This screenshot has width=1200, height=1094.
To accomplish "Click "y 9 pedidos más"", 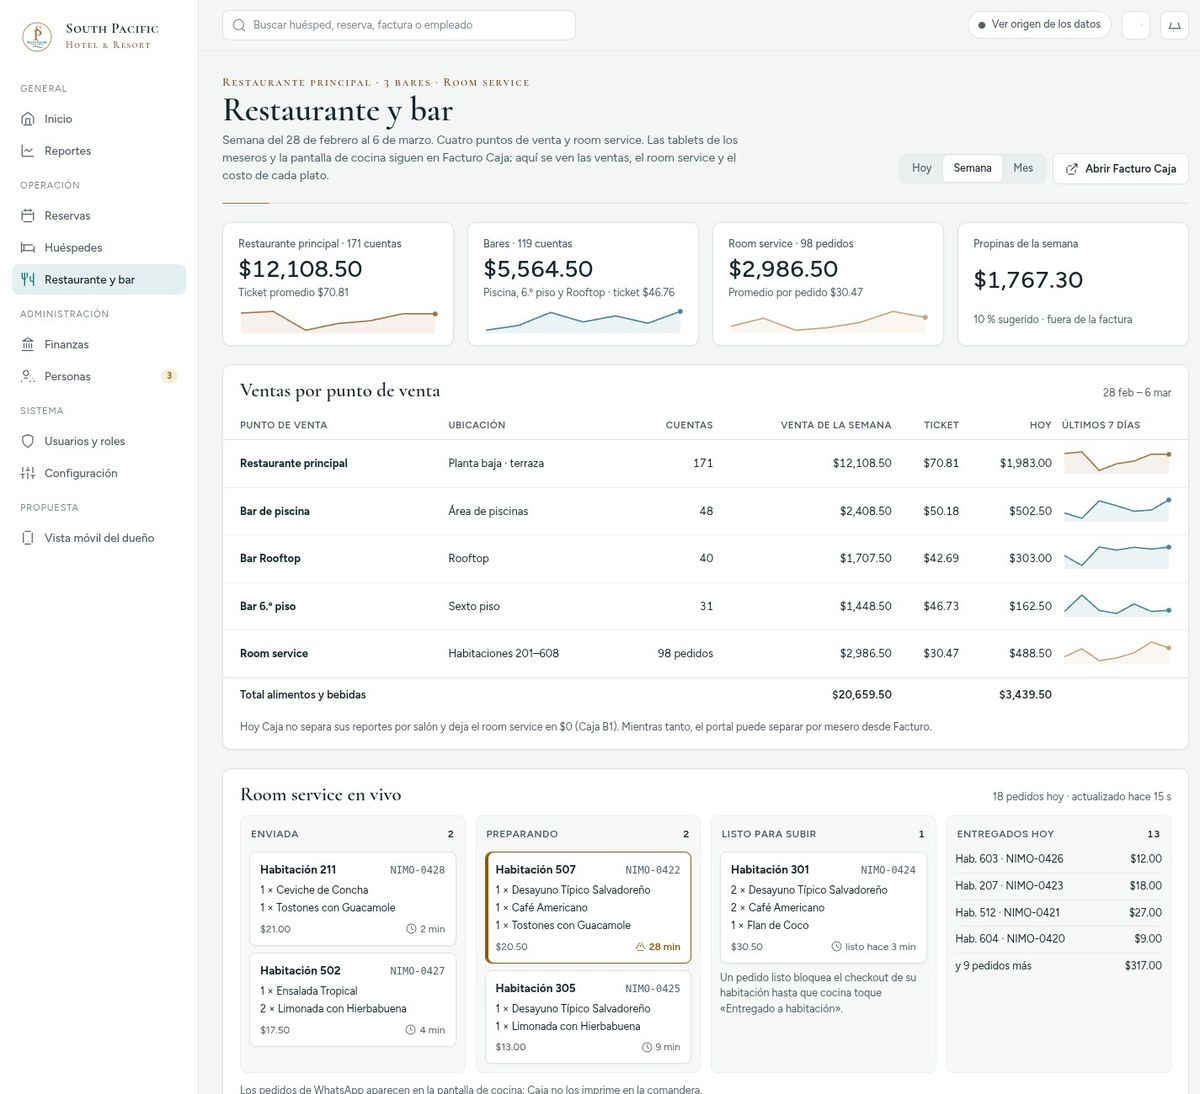I will pos(993,966).
